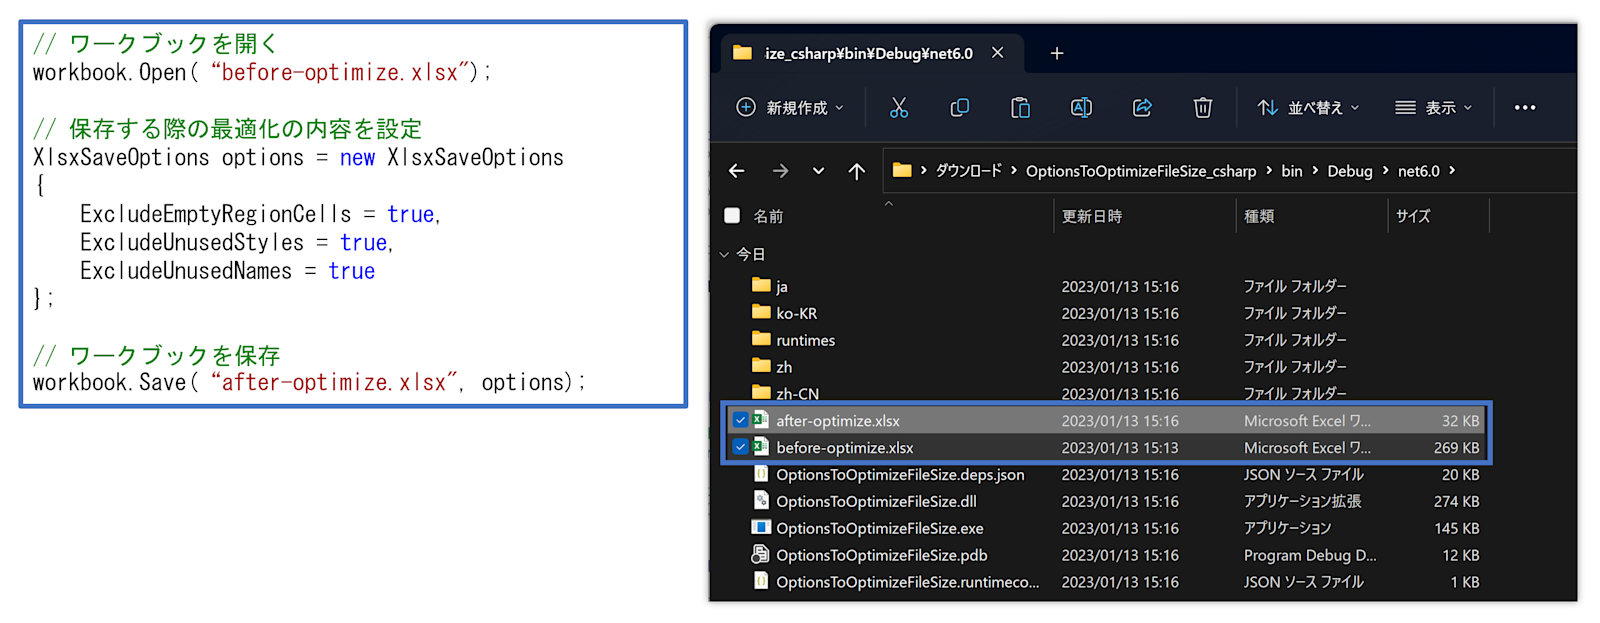Click the Paste clipboard icon
Screen dimensions: 1600x623
1020,108
